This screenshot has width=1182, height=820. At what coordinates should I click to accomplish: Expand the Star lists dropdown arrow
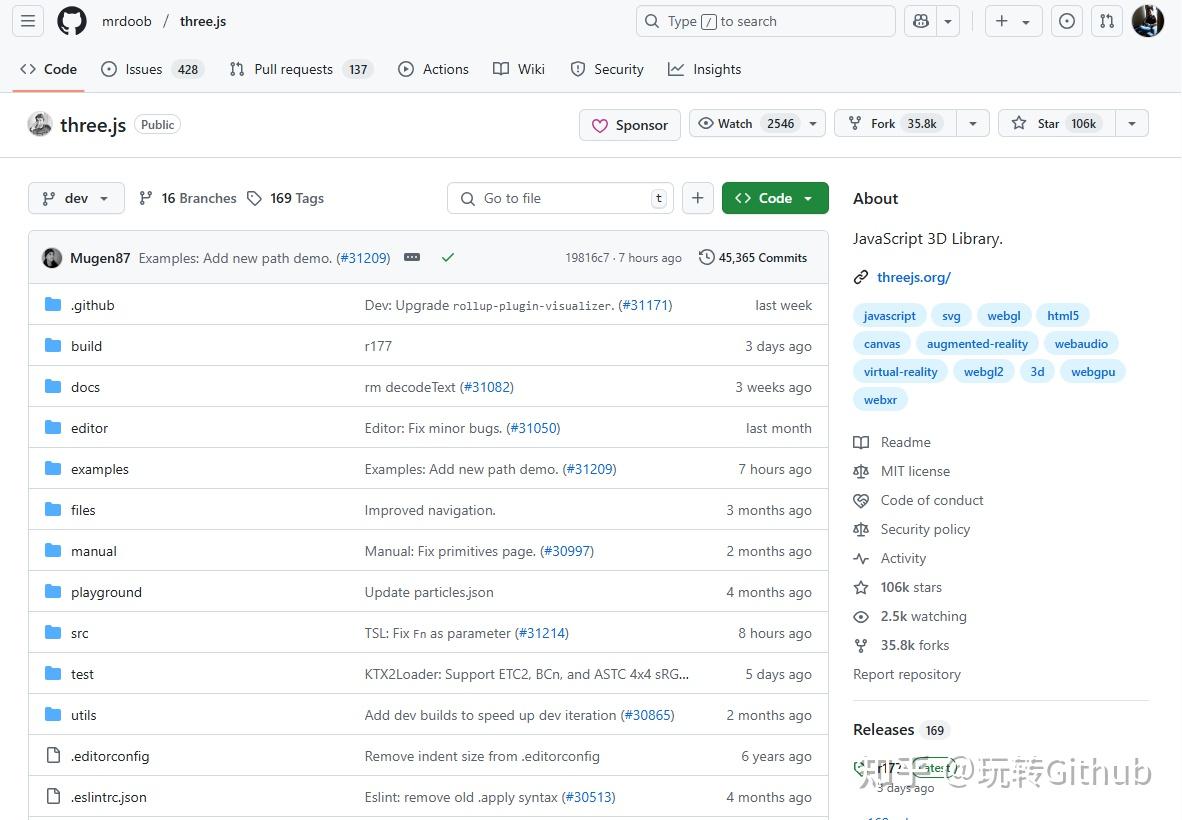[1131, 124]
